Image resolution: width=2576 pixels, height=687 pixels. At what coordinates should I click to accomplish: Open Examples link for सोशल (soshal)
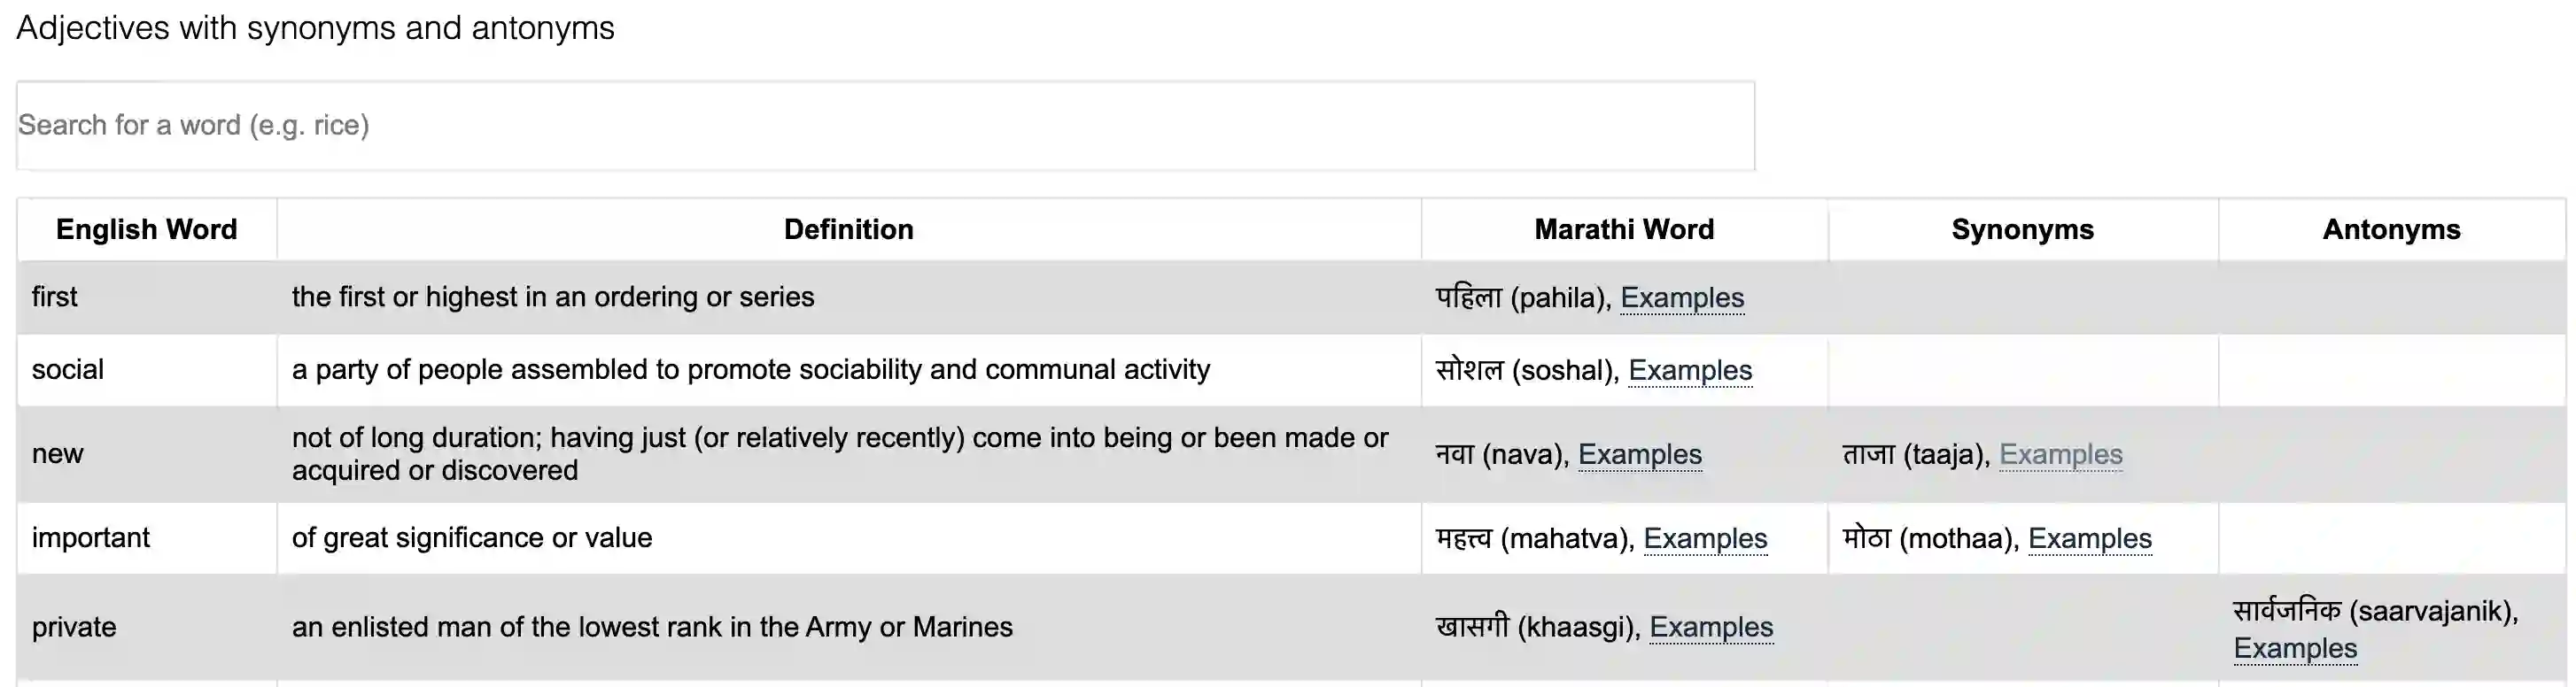click(x=1690, y=370)
